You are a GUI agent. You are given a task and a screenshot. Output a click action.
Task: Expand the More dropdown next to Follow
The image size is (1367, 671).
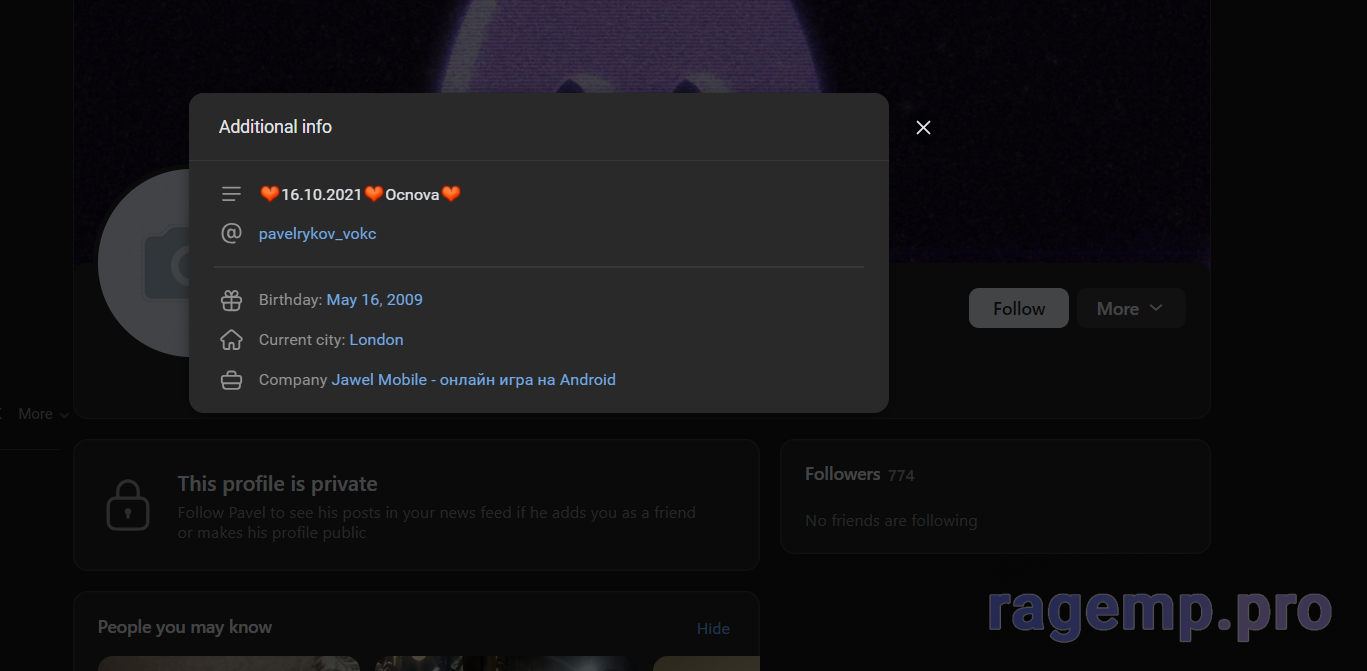tap(1130, 308)
